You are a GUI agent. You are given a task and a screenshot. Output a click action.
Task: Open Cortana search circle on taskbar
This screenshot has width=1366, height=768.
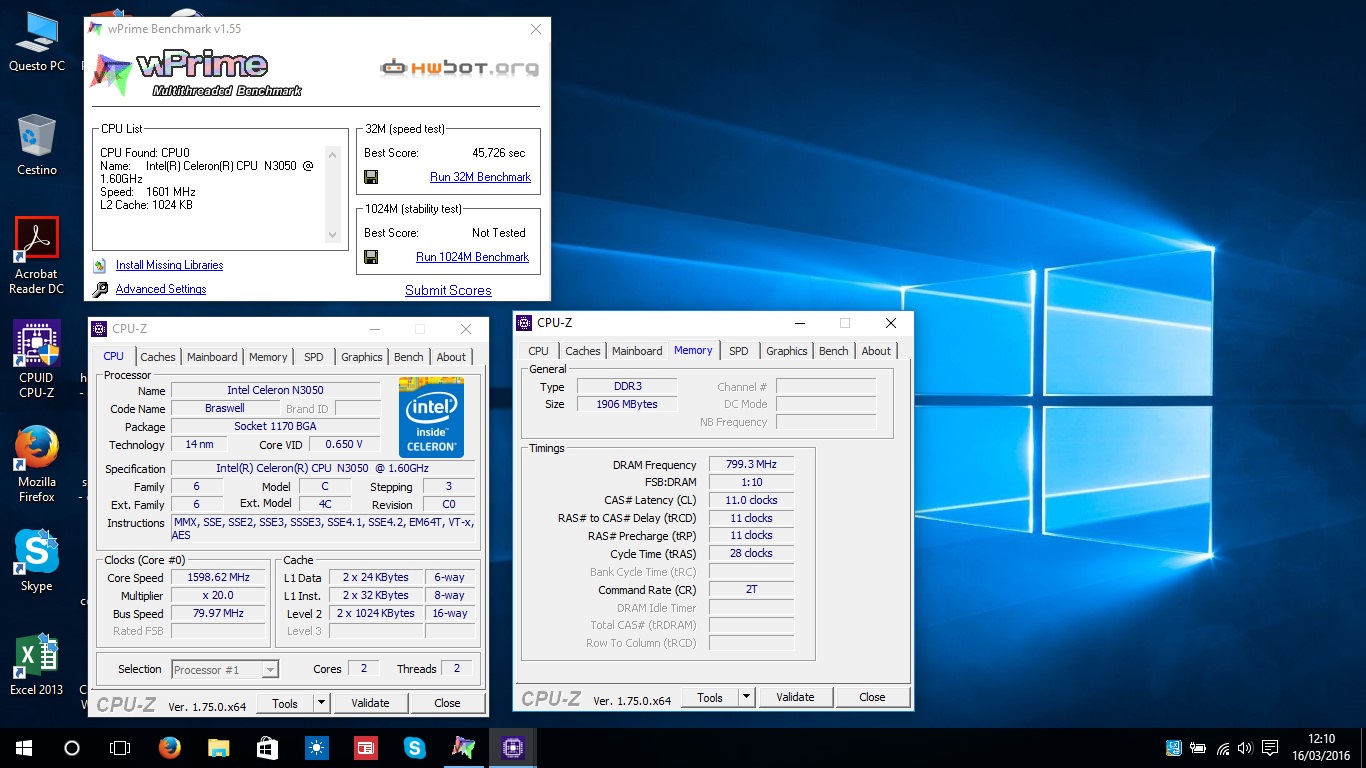pyautogui.click(x=71, y=747)
